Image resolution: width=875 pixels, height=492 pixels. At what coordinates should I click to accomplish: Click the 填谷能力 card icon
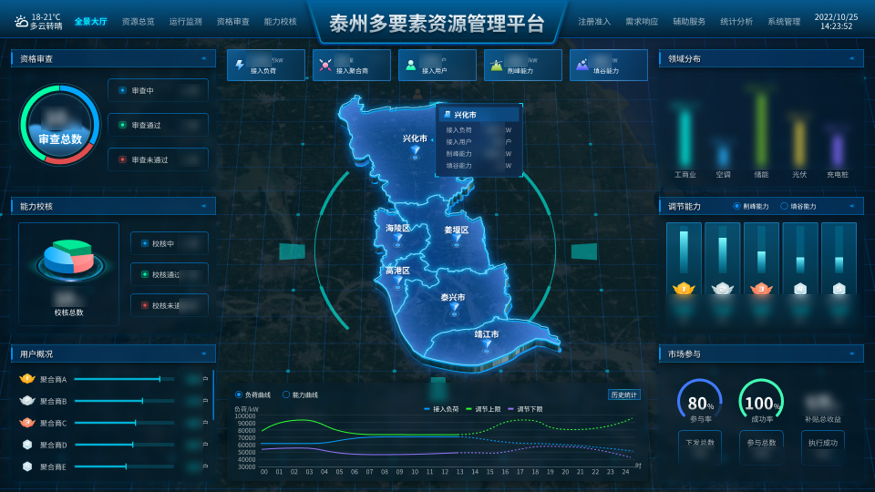582,66
